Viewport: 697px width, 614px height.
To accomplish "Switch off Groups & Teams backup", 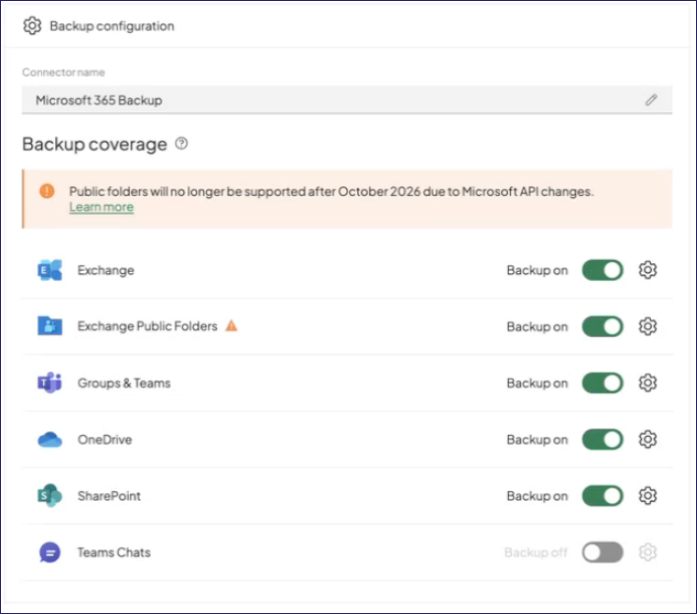I will click(x=603, y=383).
